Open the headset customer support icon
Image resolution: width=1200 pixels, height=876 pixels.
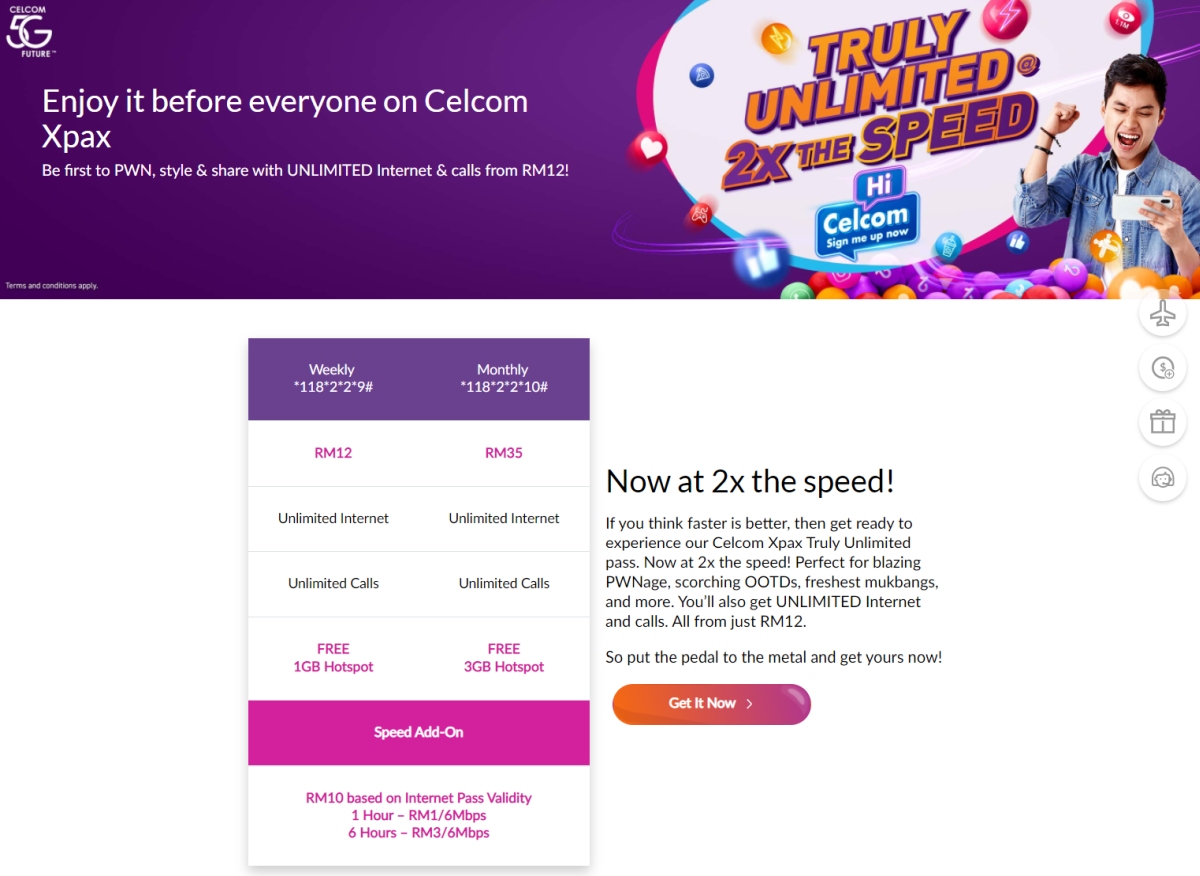click(x=1162, y=478)
